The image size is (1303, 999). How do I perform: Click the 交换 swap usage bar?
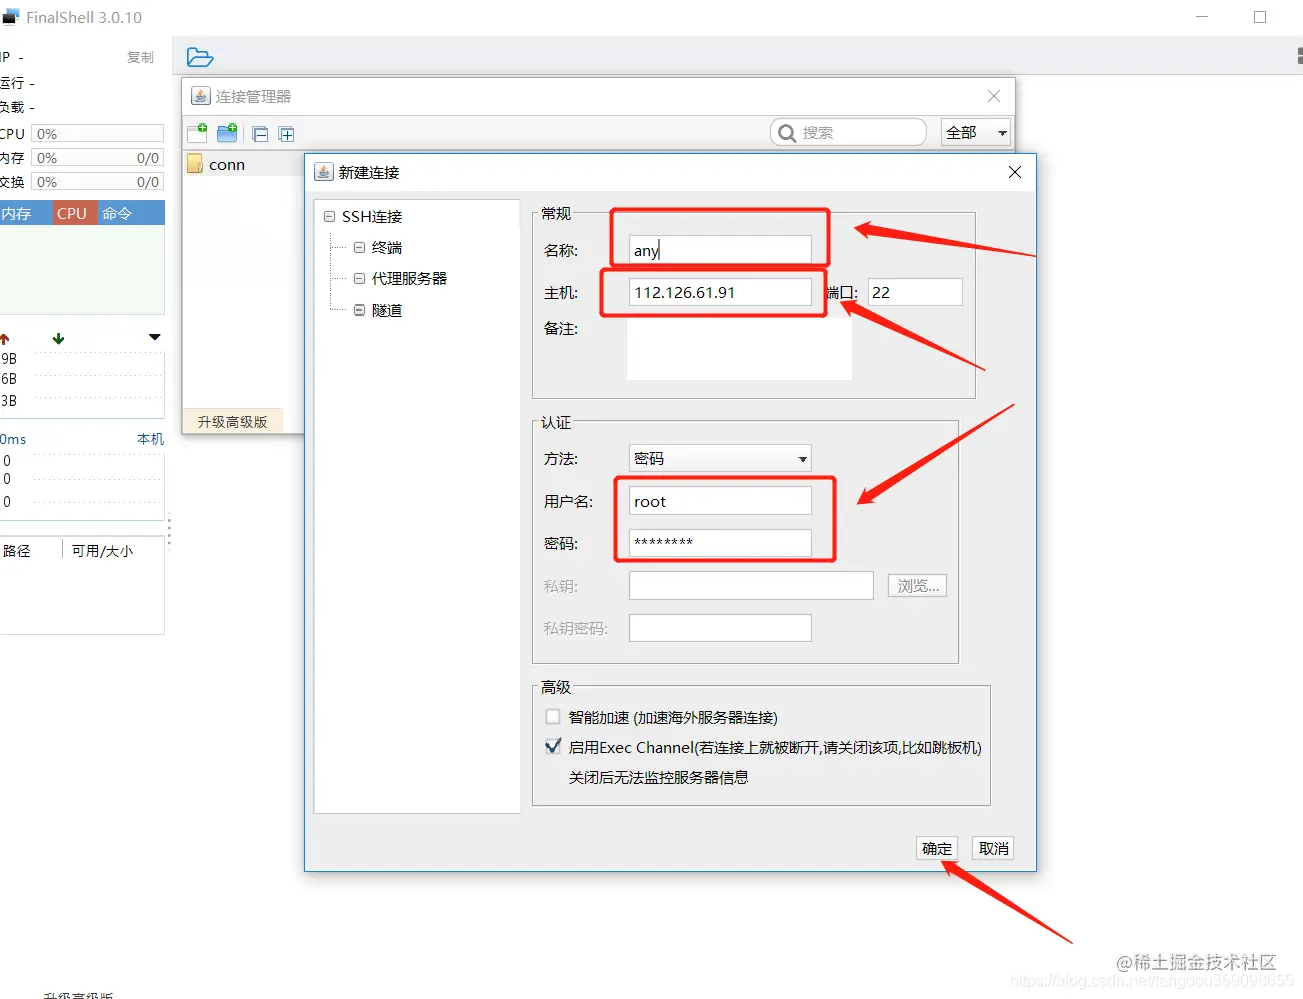[x=97, y=182]
